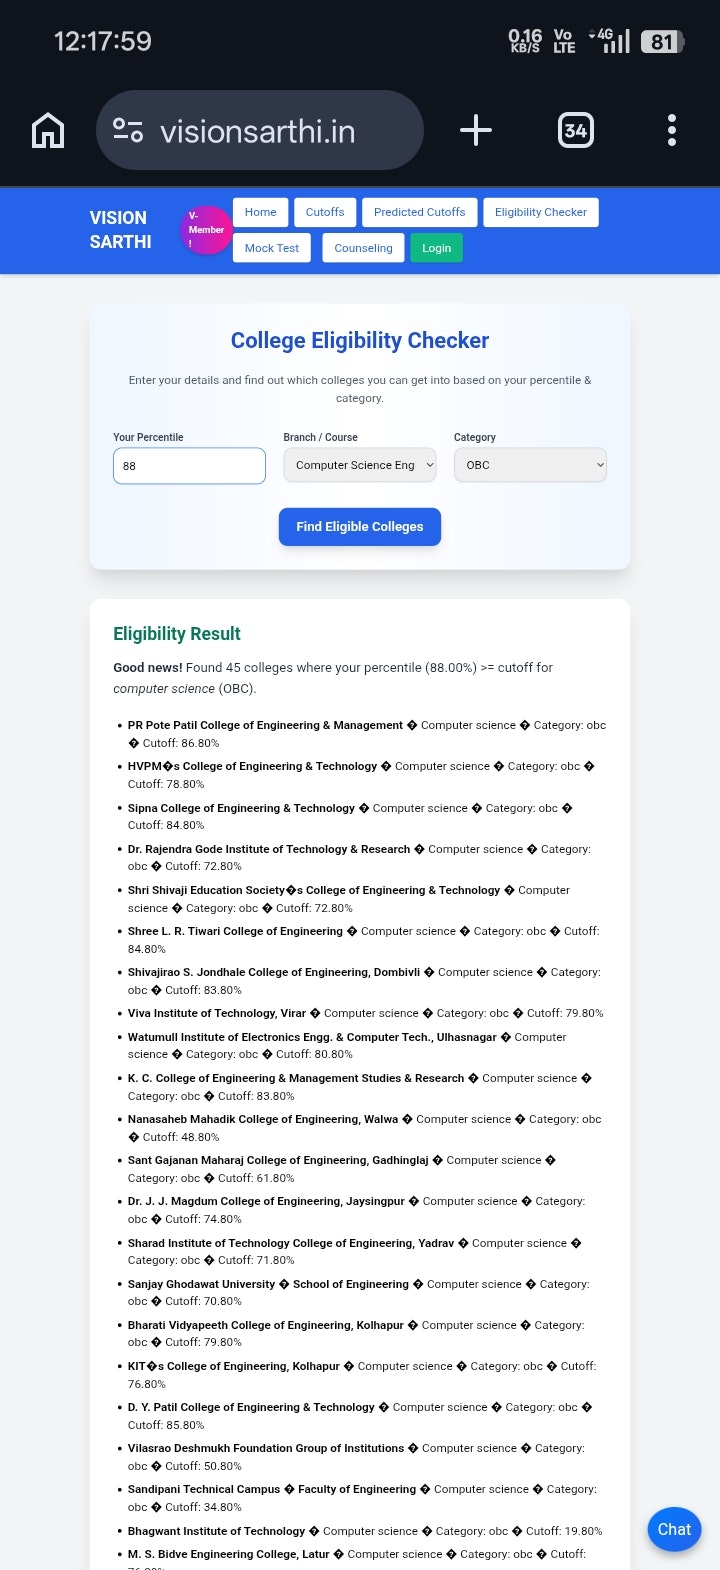This screenshot has height=1570, width=720.
Task: Open the browser three-dot menu
Action: [x=671, y=130]
